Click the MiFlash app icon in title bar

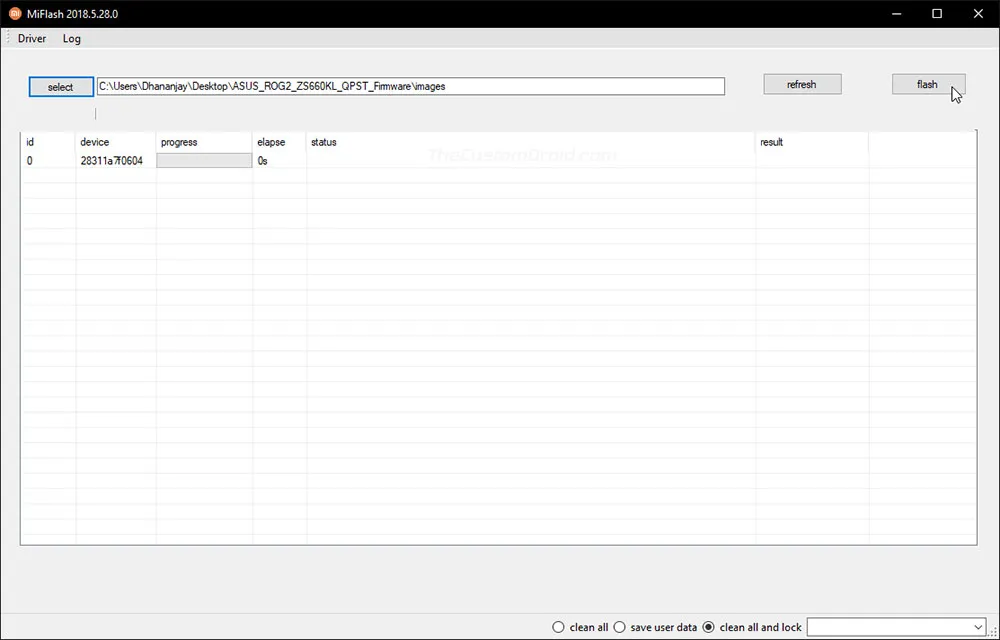[15, 14]
